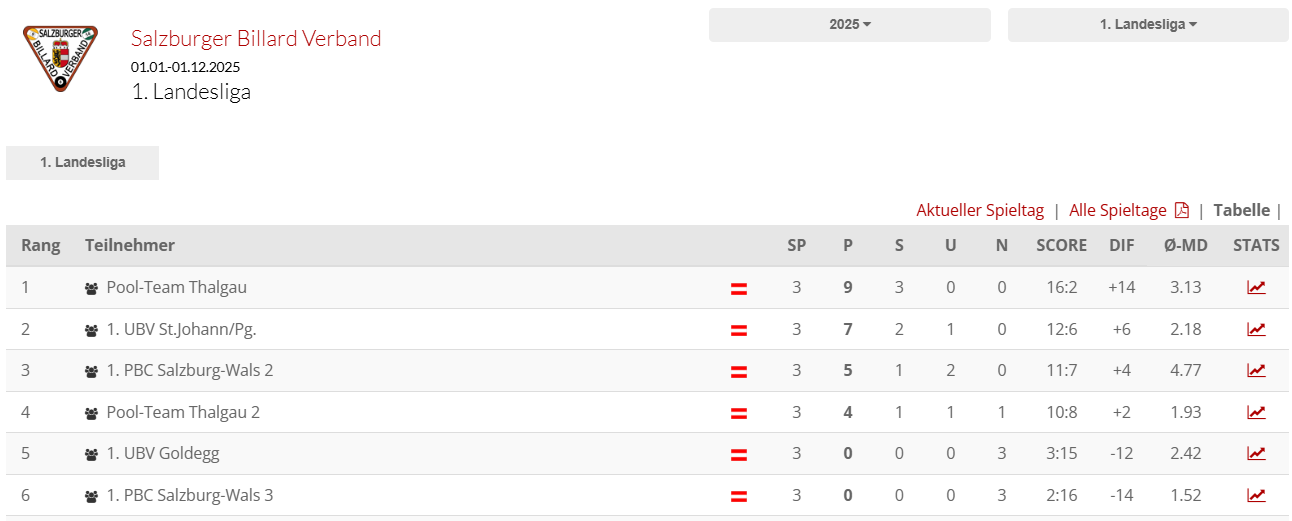Select the 1. Landesliga tab
This screenshot has width=1292, height=521.
(x=83, y=163)
